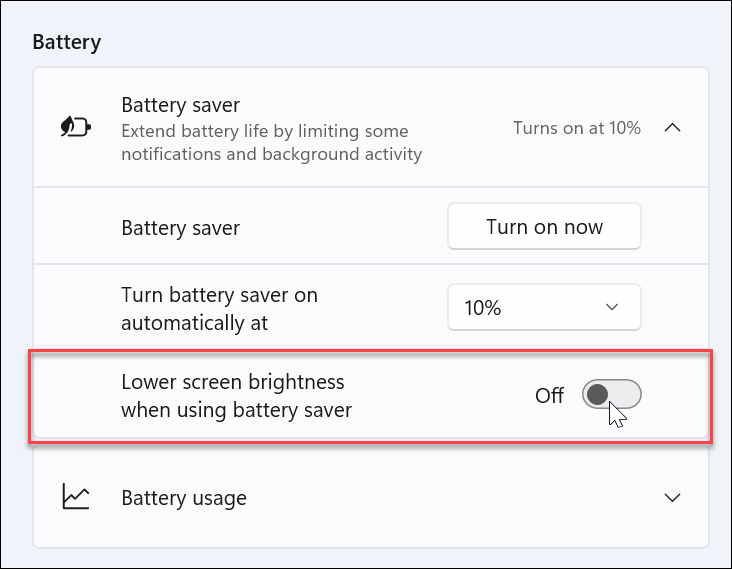Click Battery saver label beside Turn on now
This screenshot has width=732, height=569.
(x=180, y=228)
